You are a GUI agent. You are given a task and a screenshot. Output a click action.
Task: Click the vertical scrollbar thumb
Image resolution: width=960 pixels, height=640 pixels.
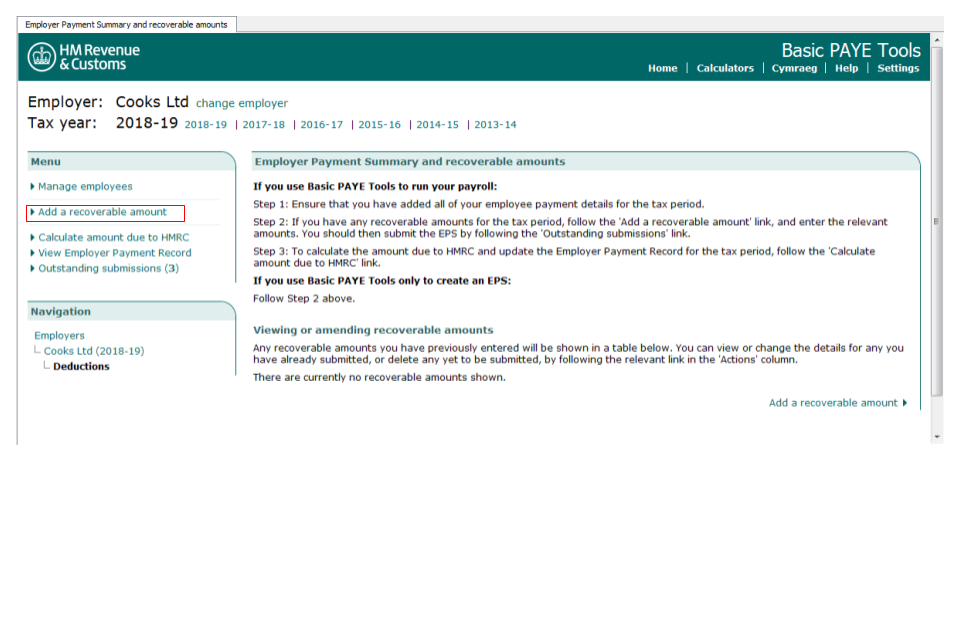(x=937, y=220)
